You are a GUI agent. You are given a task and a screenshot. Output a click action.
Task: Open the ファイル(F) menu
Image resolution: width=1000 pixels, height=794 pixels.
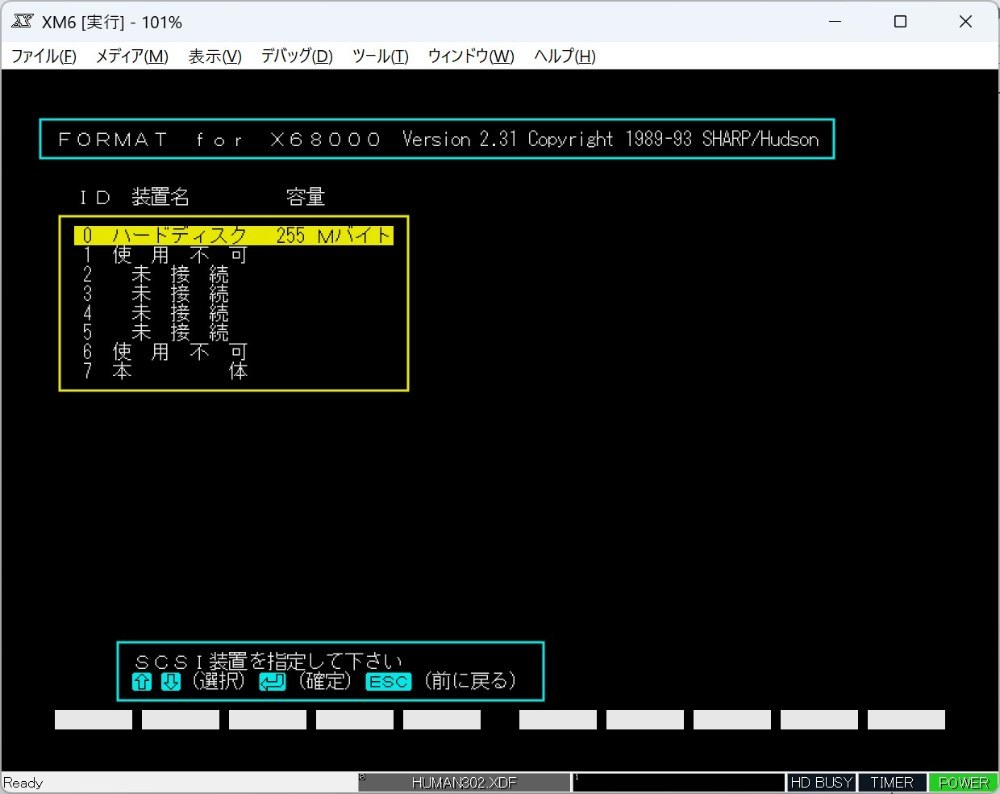(x=43, y=56)
